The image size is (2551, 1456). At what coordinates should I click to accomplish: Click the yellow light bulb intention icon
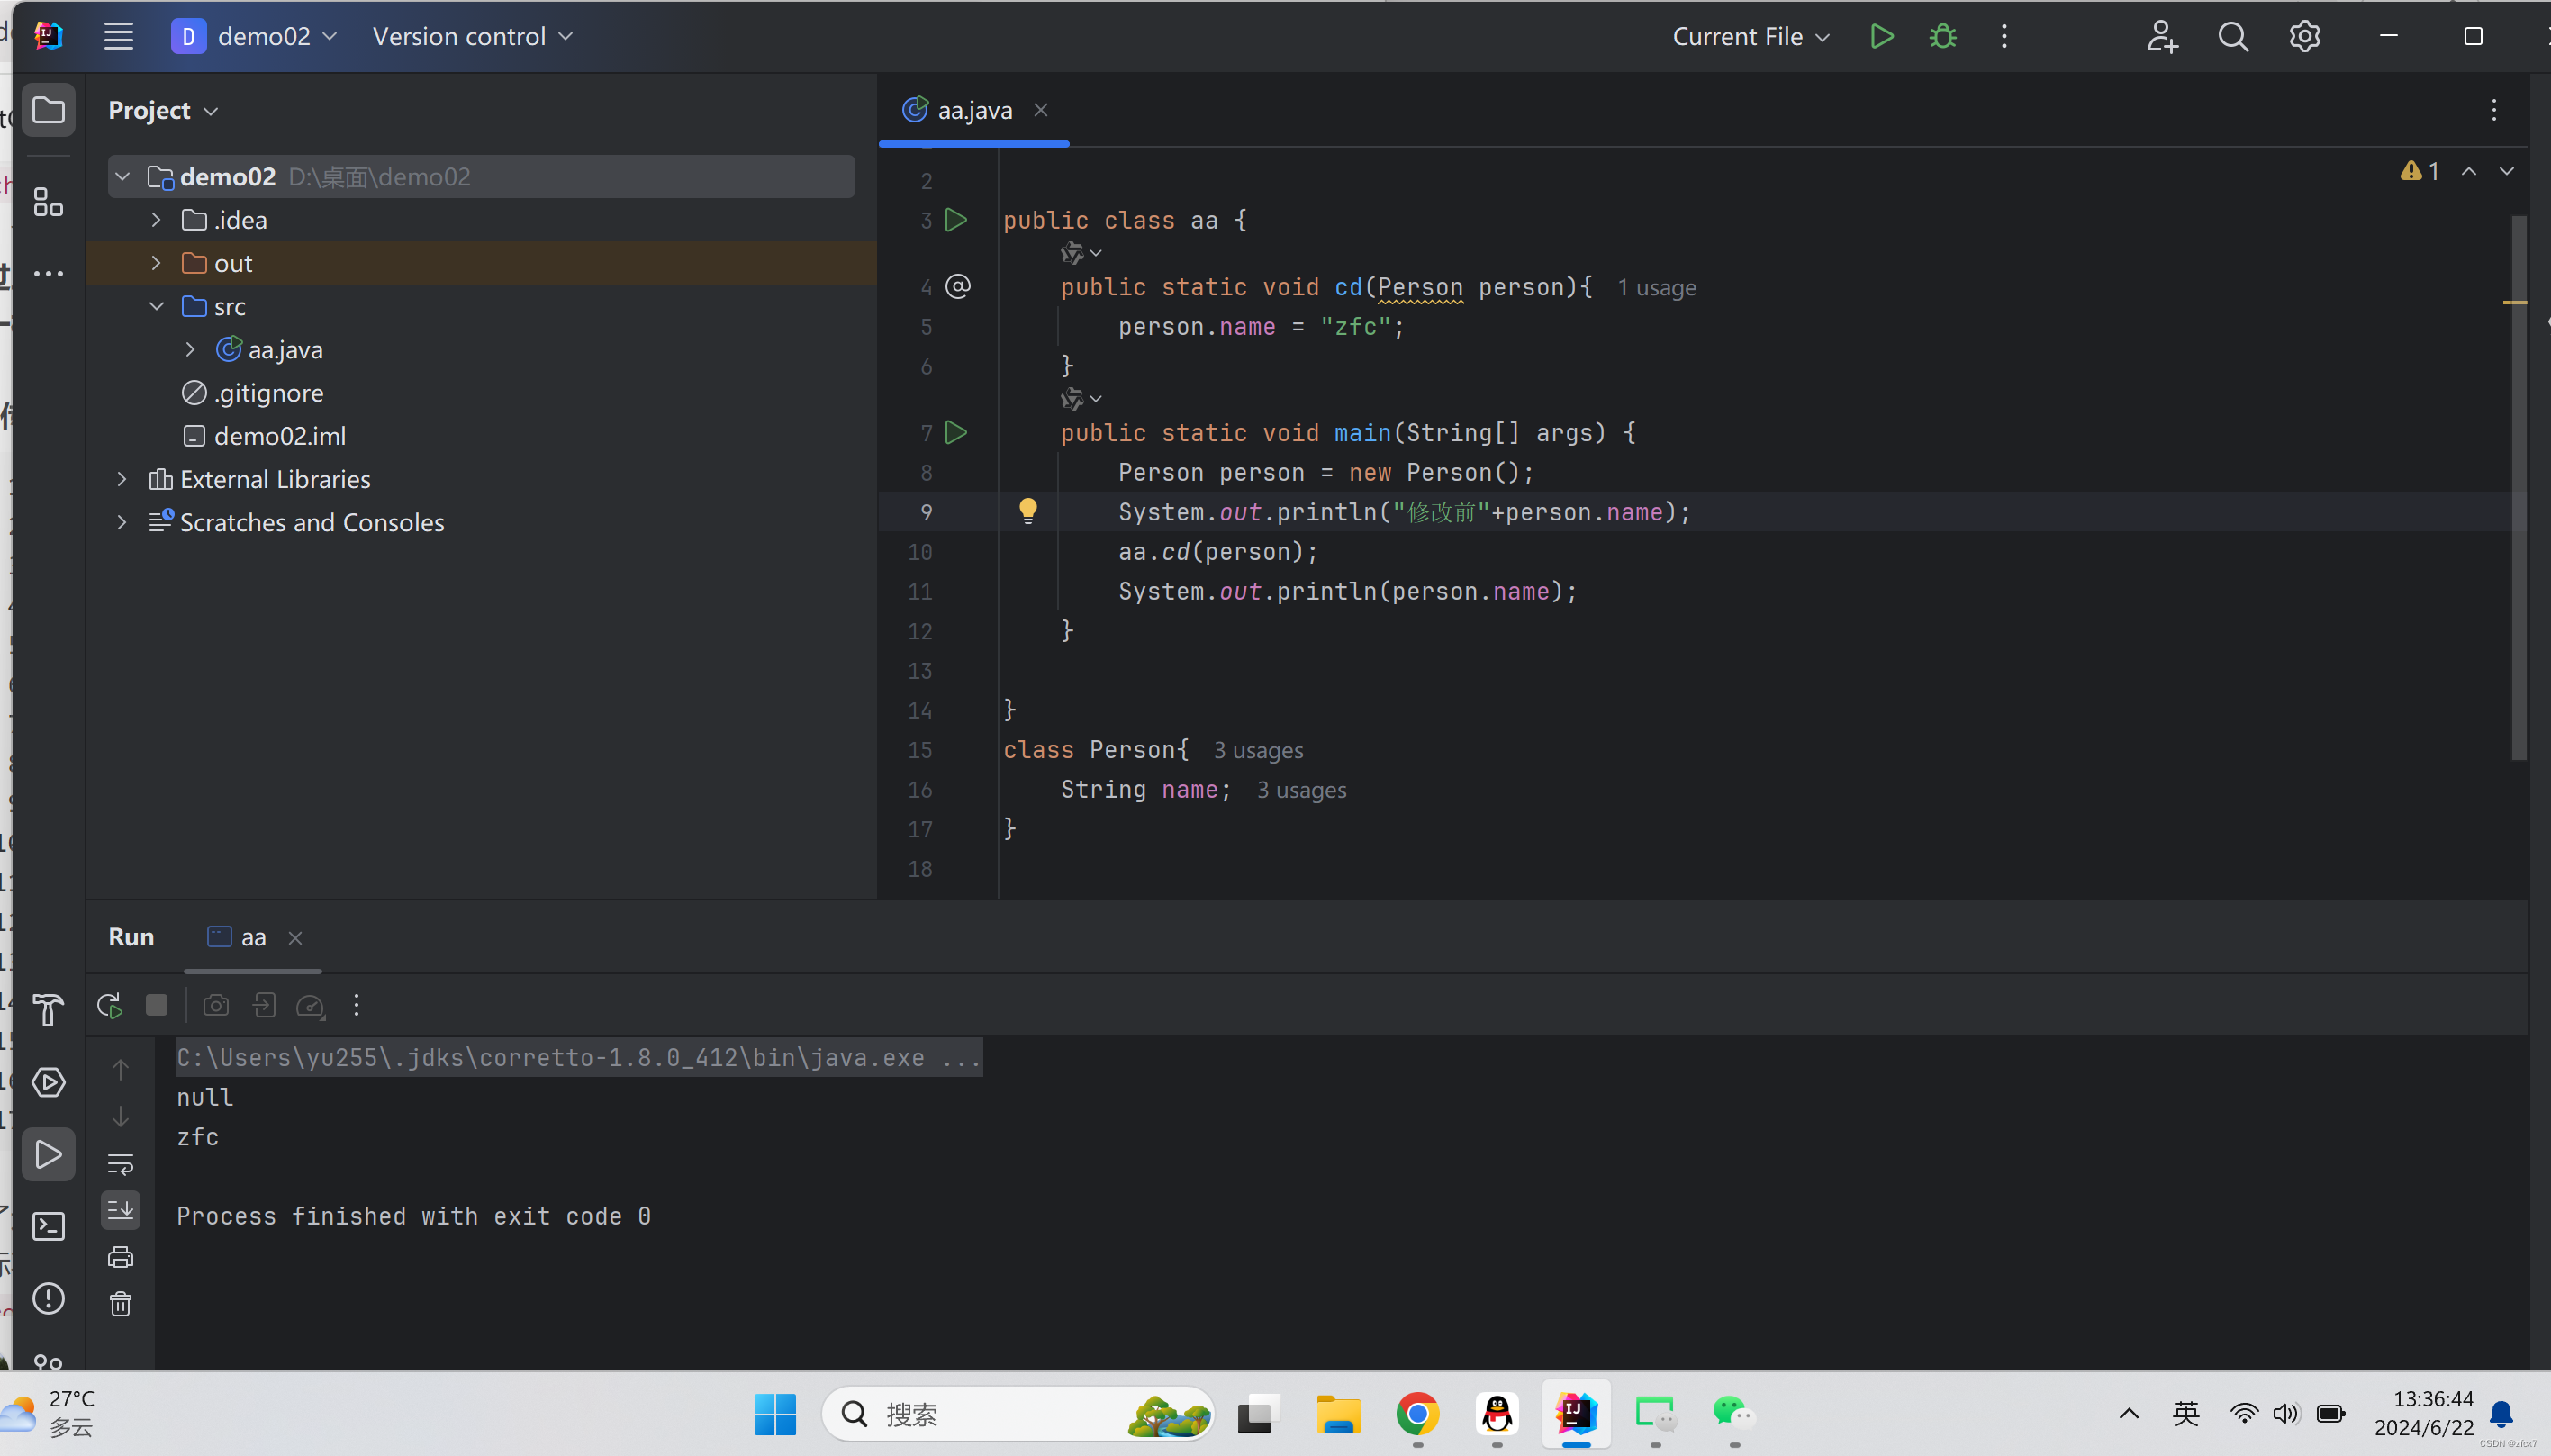[1027, 511]
